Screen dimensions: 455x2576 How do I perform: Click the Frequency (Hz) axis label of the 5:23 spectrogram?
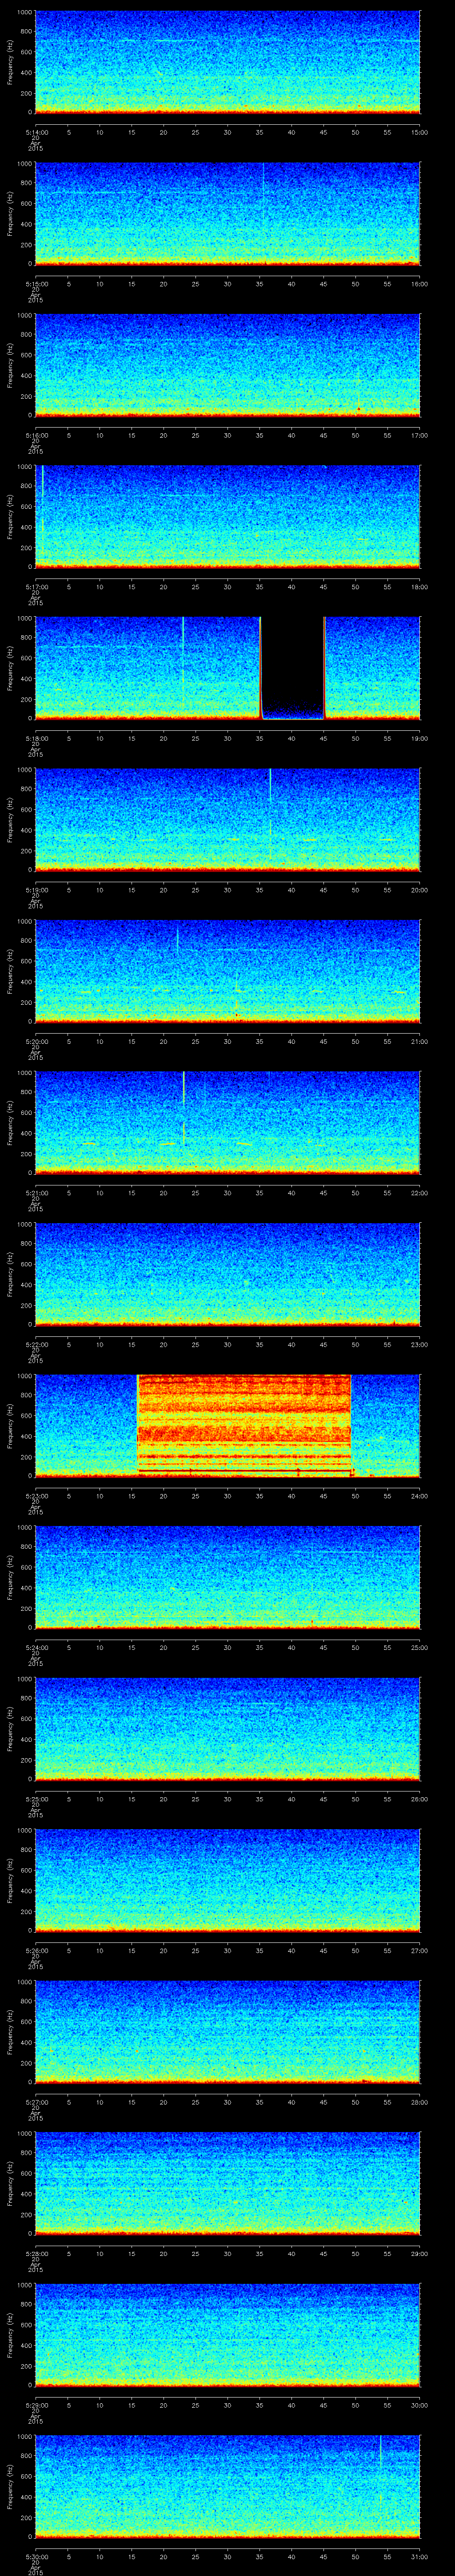click(x=10, y=1425)
